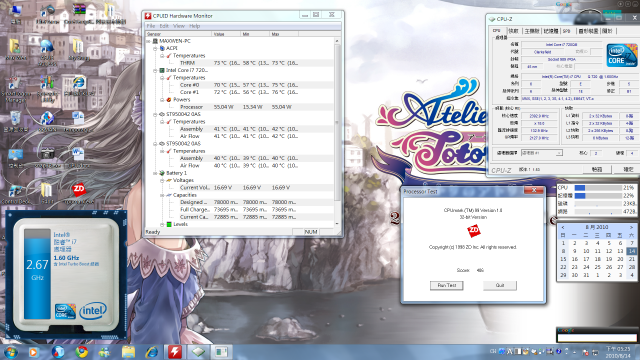Collapse the Intel Core i7 720 node
The height and width of the screenshot is (360, 640).
(155, 71)
